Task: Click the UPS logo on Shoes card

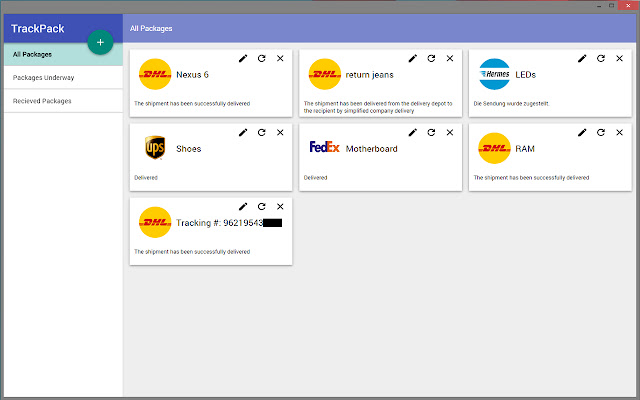Action: tap(155, 147)
